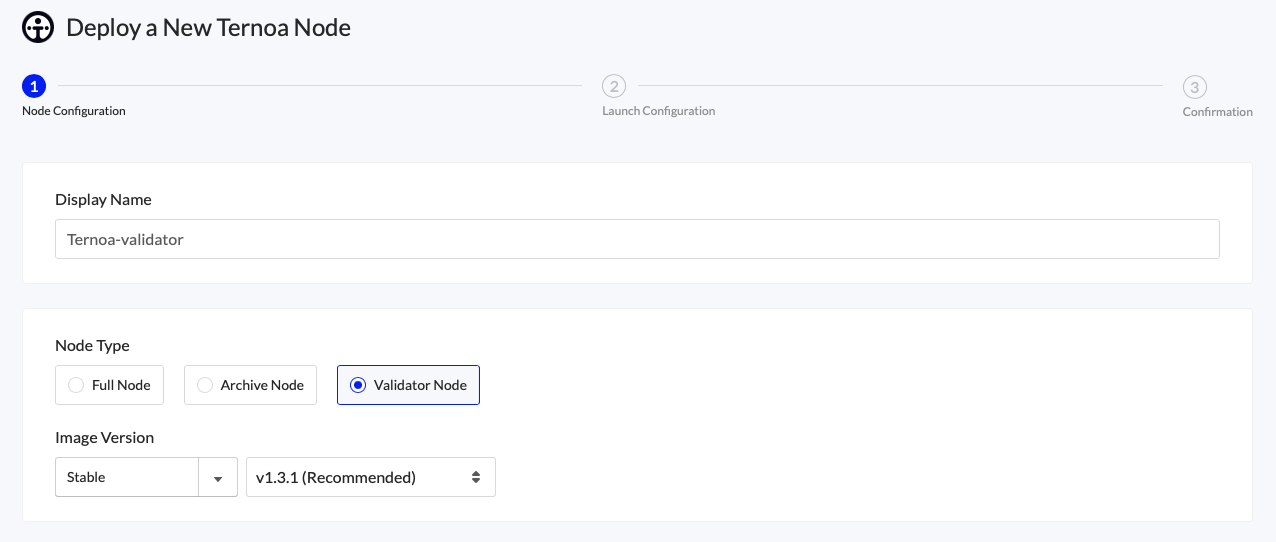
Task: Switch to the Launch Configuration step label
Action: point(658,111)
